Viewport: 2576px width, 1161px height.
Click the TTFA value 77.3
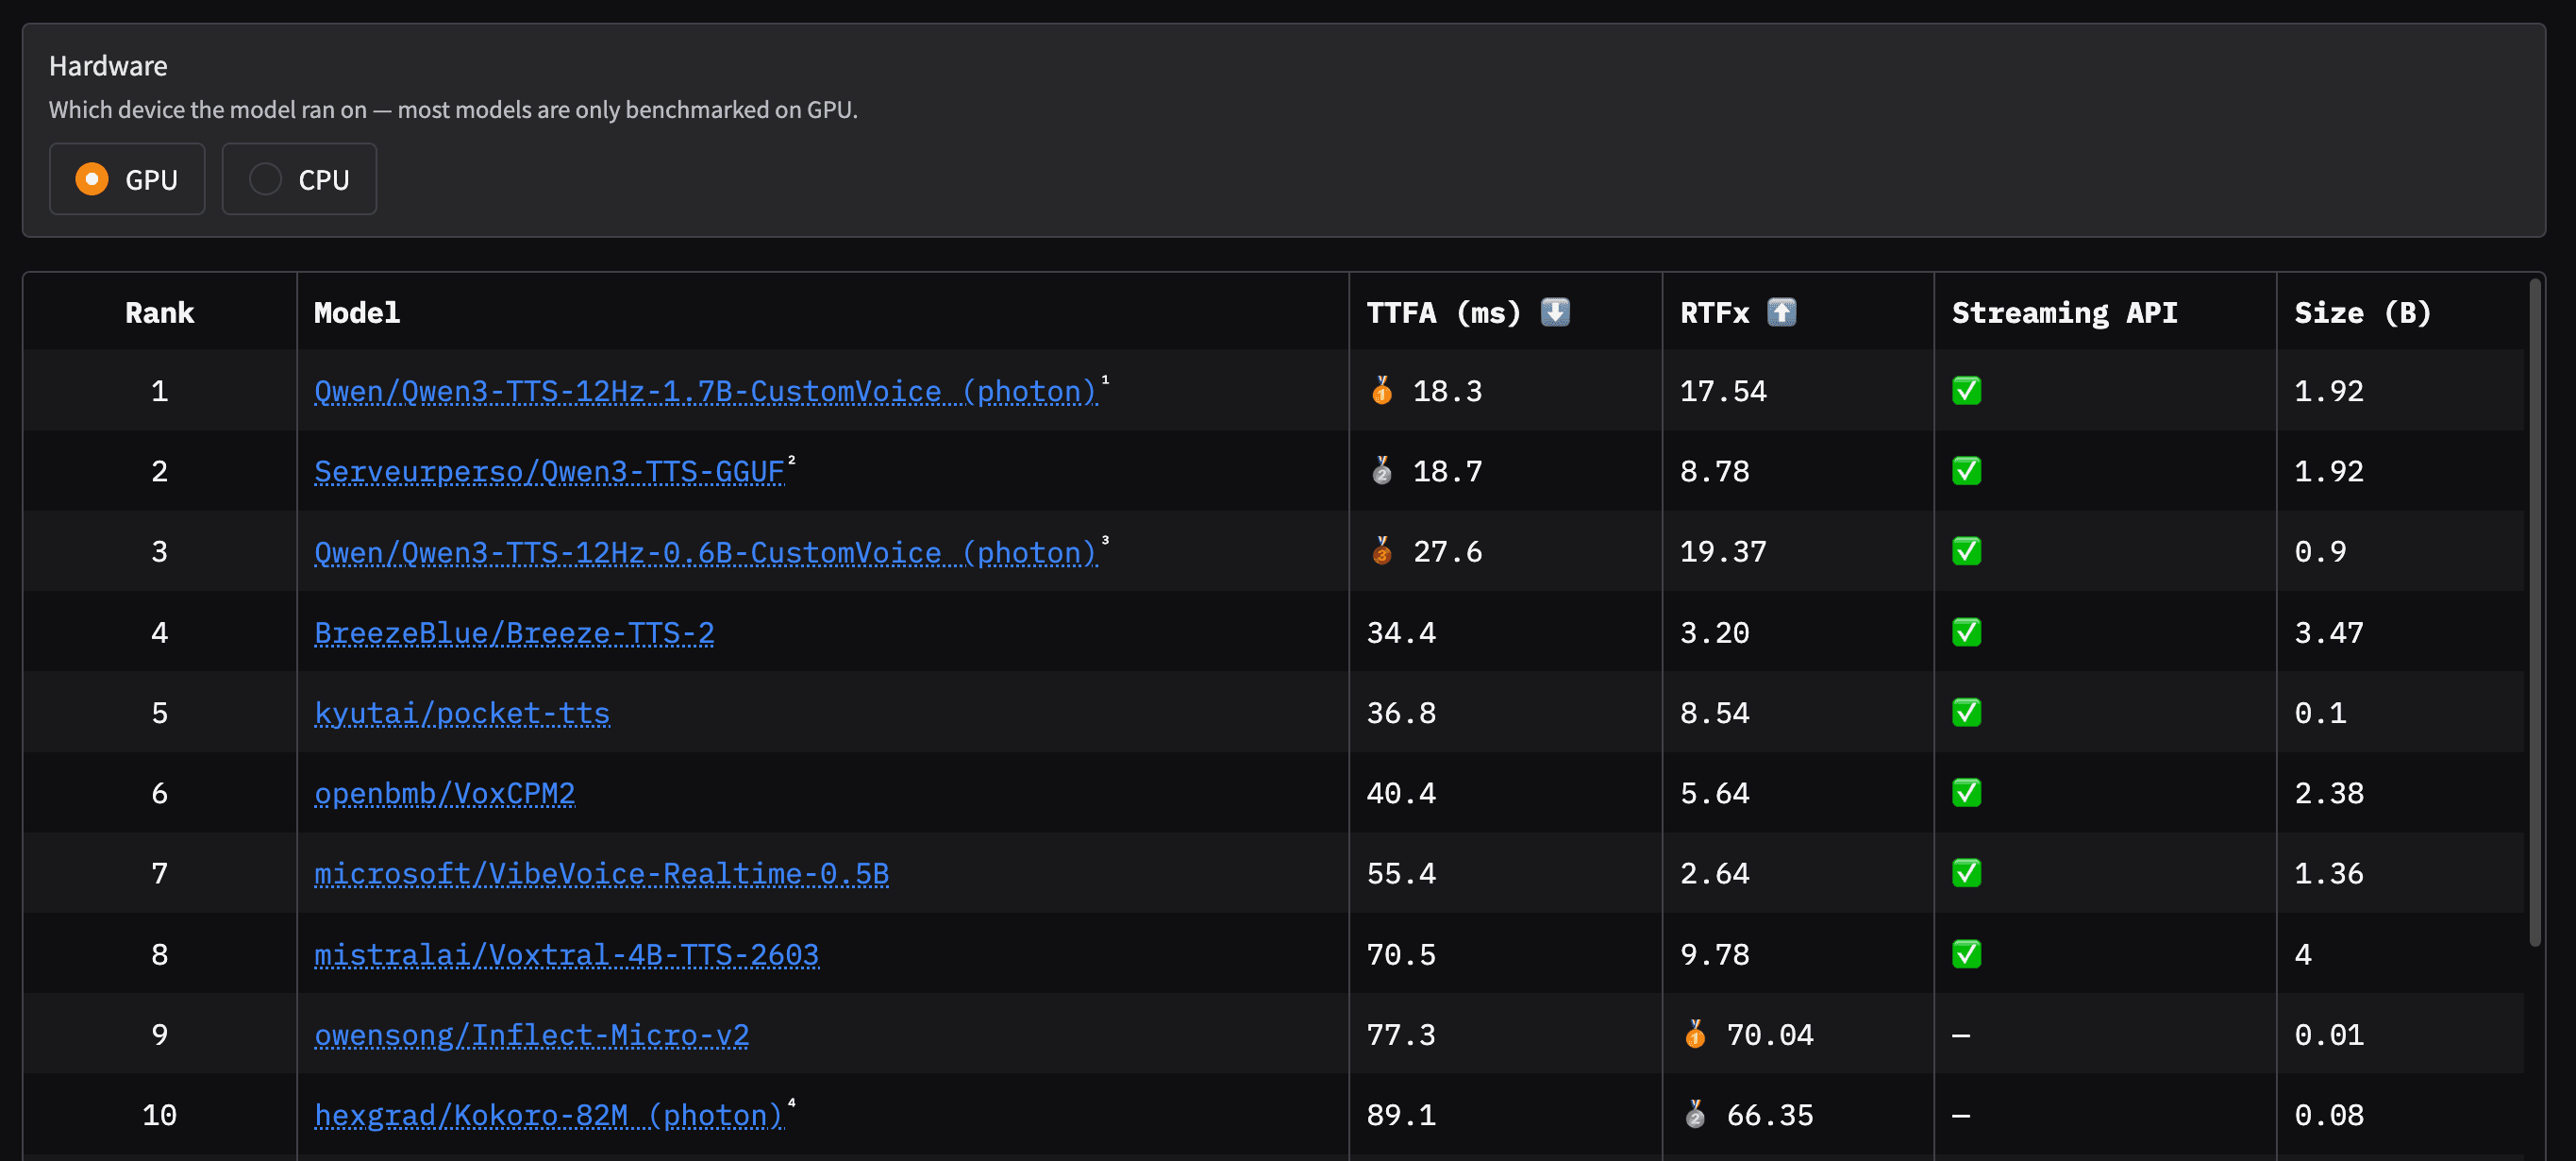click(x=1401, y=1034)
